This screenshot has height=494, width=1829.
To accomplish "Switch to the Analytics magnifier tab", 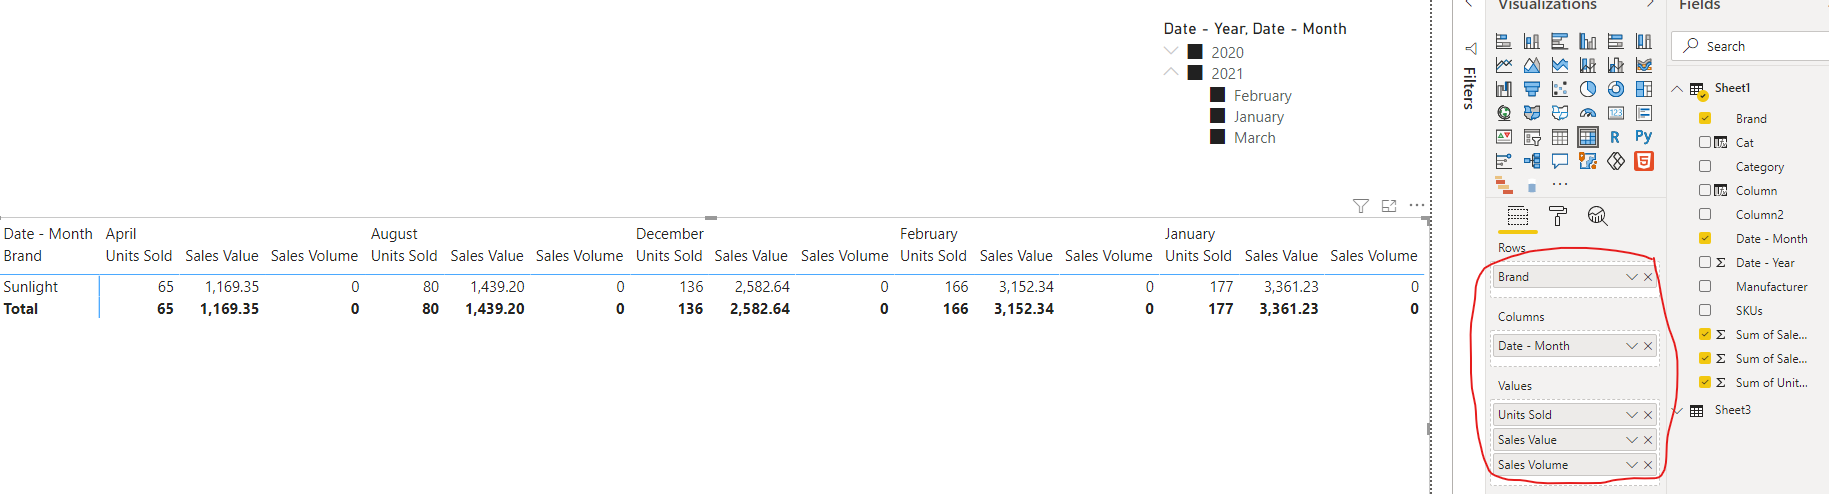I will pyautogui.click(x=1597, y=216).
